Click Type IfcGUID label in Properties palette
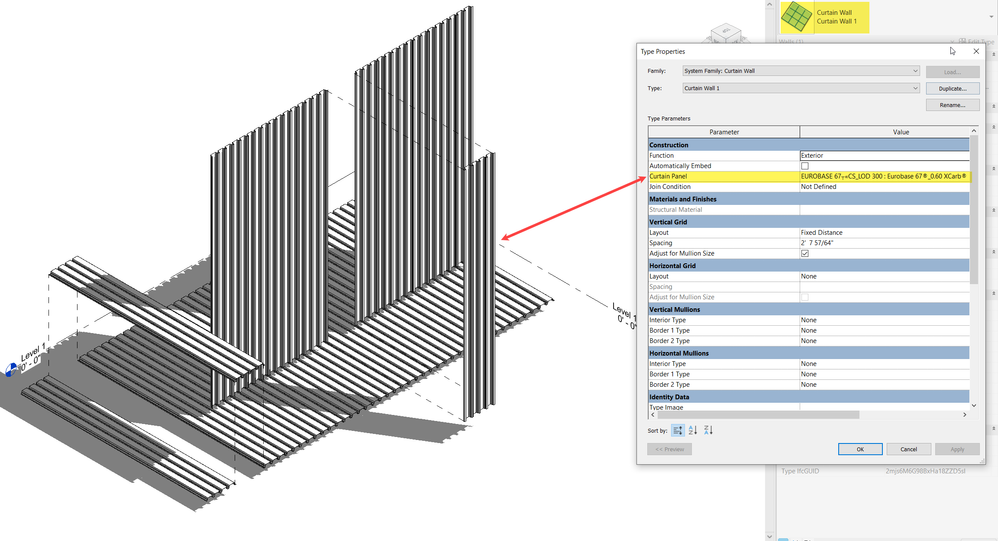Image resolution: width=998 pixels, height=541 pixels. [x=800, y=471]
